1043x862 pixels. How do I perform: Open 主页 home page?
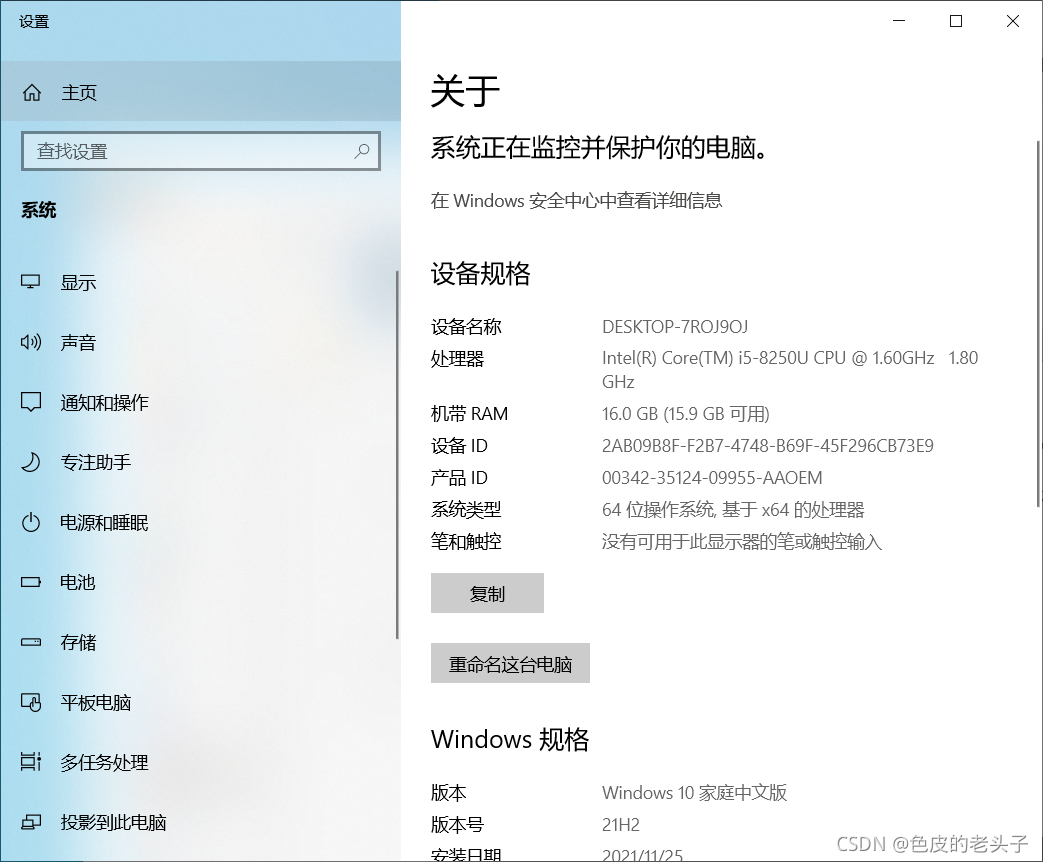pos(200,92)
